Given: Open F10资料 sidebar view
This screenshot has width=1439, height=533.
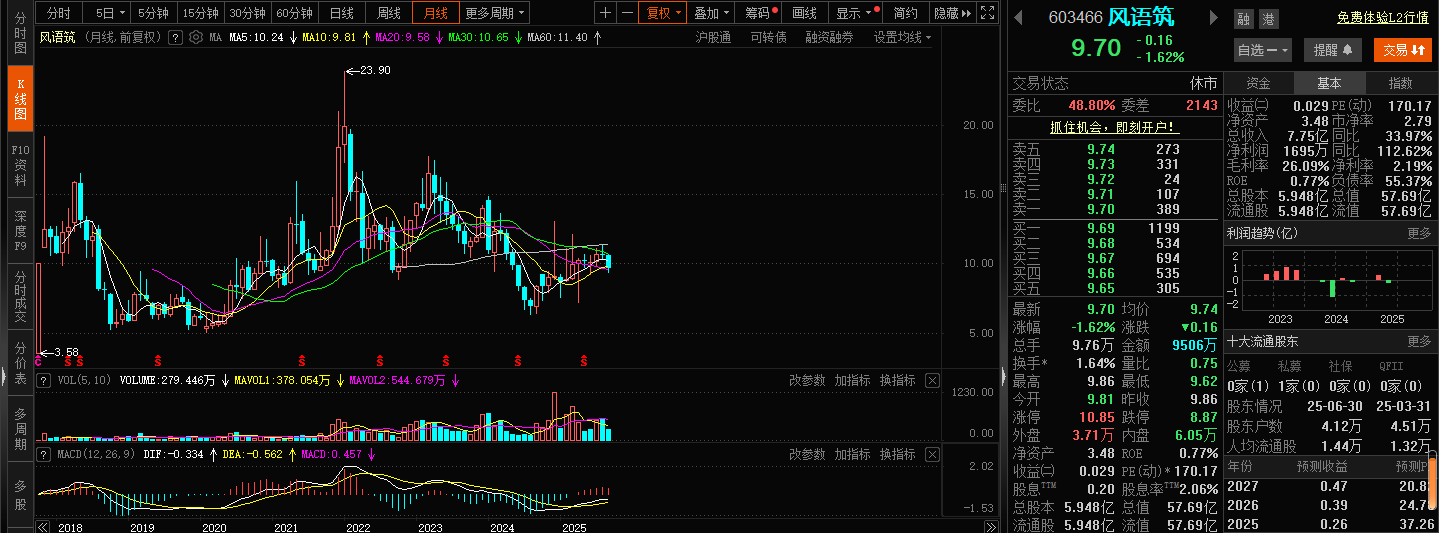Looking at the screenshot, I should coord(20,164).
